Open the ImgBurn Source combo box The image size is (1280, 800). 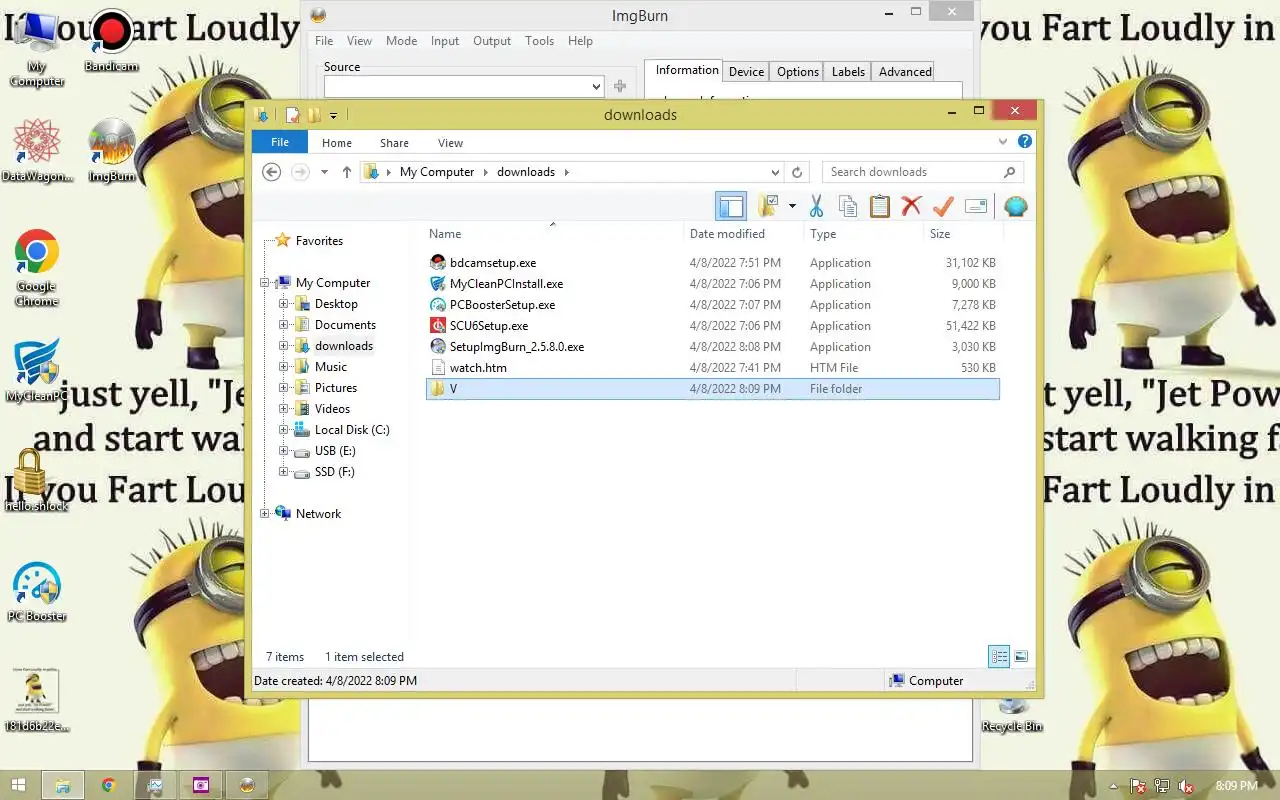pos(463,87)
